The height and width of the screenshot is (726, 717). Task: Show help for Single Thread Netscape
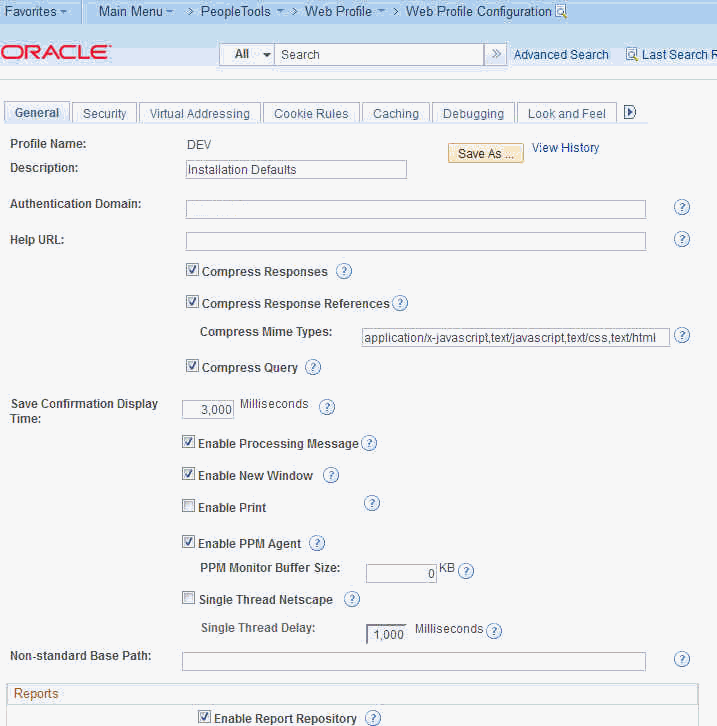point(352,599)
